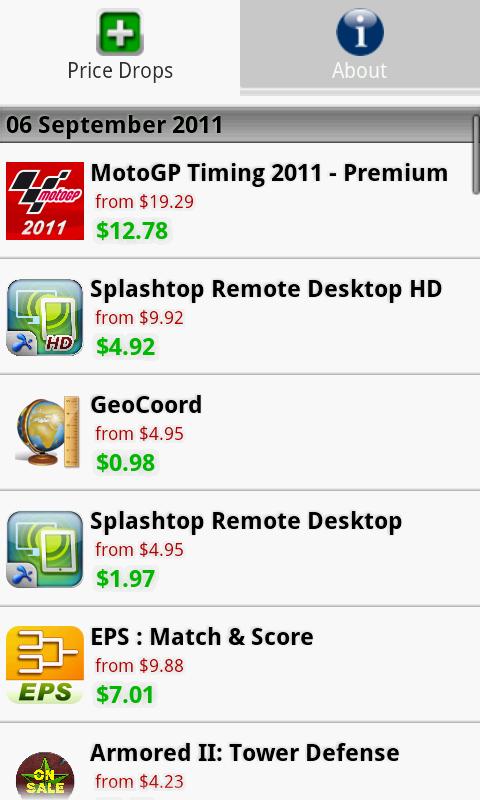Image resolution: width=480 pixels, height=800 pixels.
Task: Tap the $0.98 GeoCoord price
Action: [125, 462]
